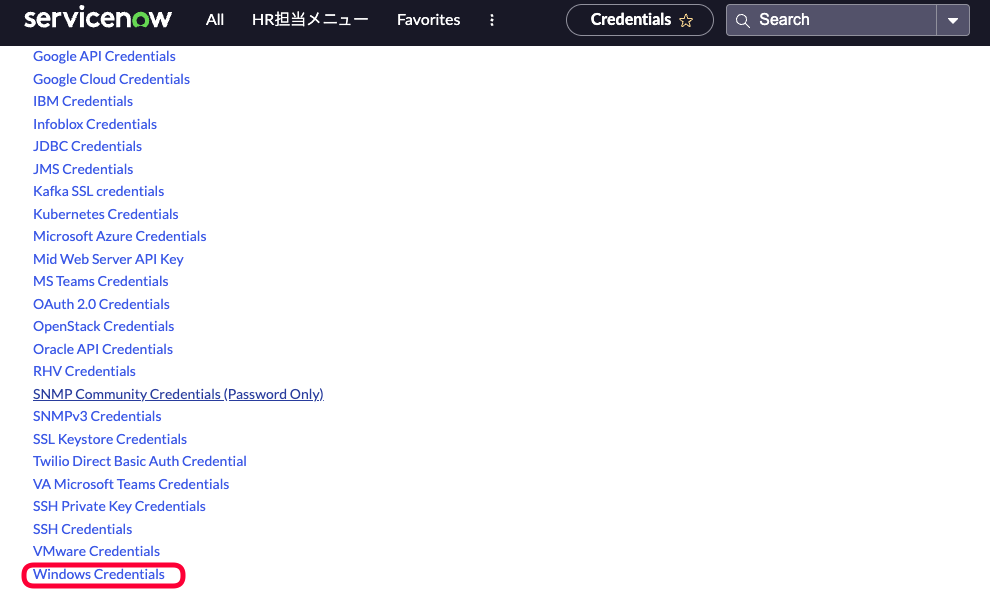Open MS Teams Credentials
This screenshot has width=990, height=594.
(x=100, y=281)
